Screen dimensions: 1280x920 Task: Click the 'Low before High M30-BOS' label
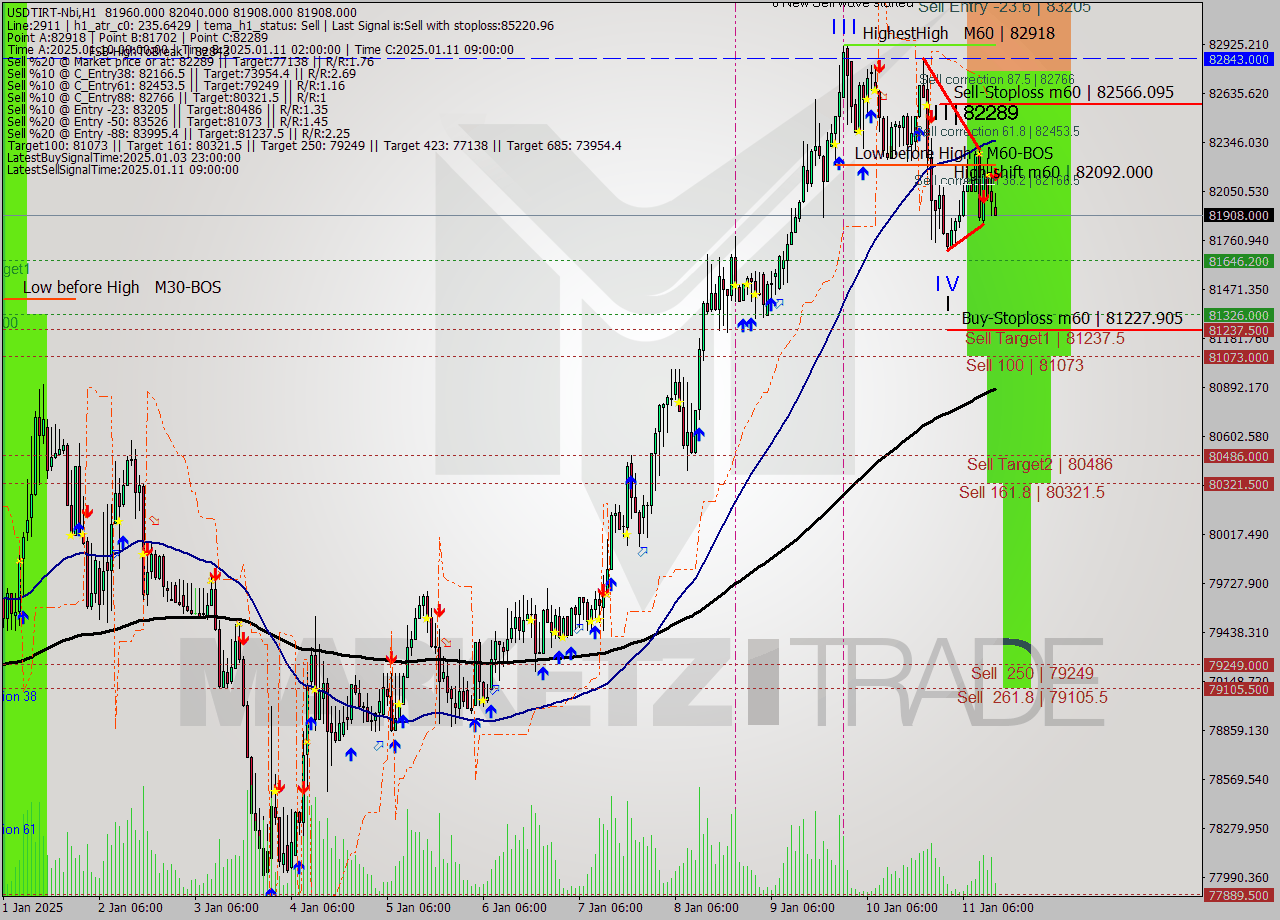122,288
